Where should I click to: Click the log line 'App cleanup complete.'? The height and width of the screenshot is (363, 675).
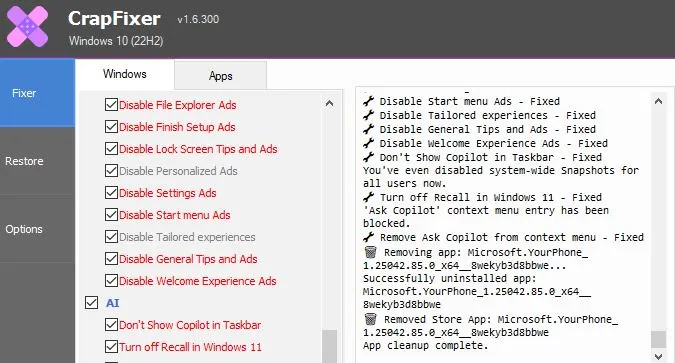[426, 345]
